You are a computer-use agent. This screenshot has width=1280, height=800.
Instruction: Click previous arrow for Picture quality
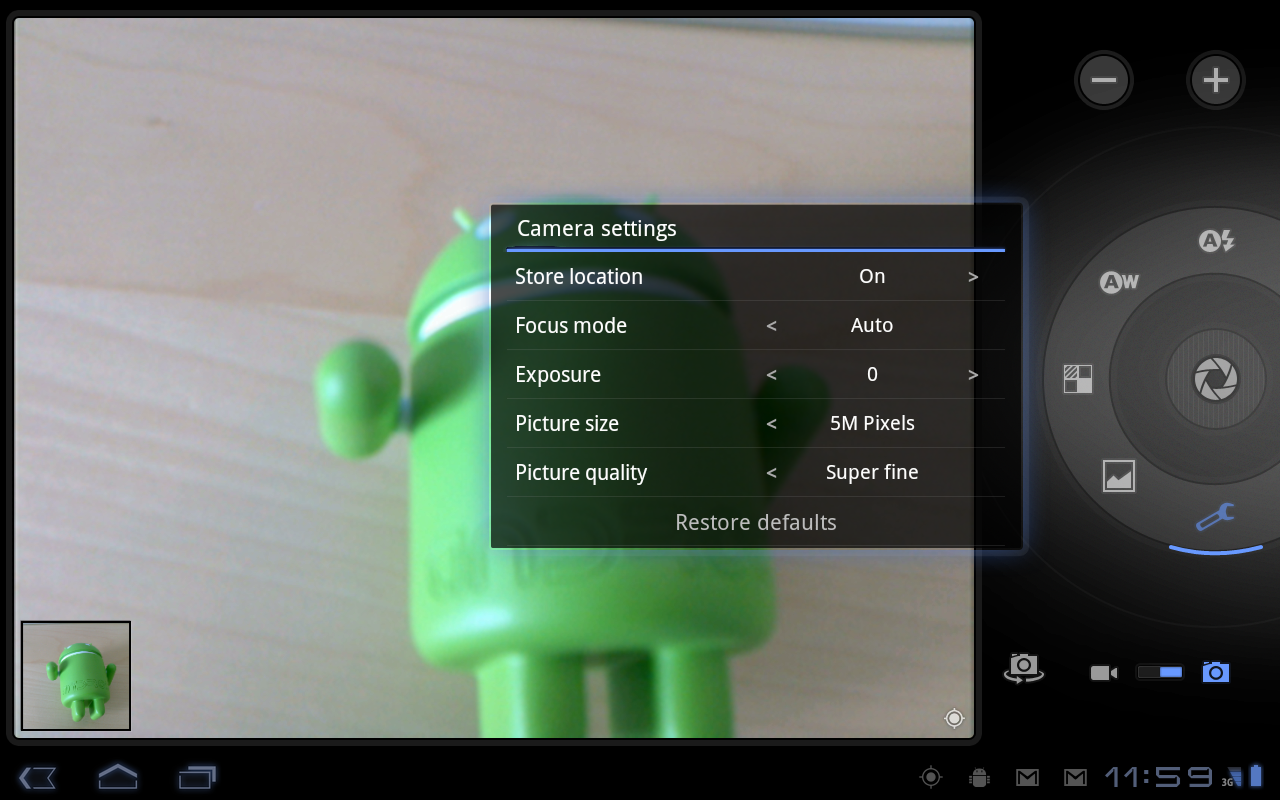[771, 473]
